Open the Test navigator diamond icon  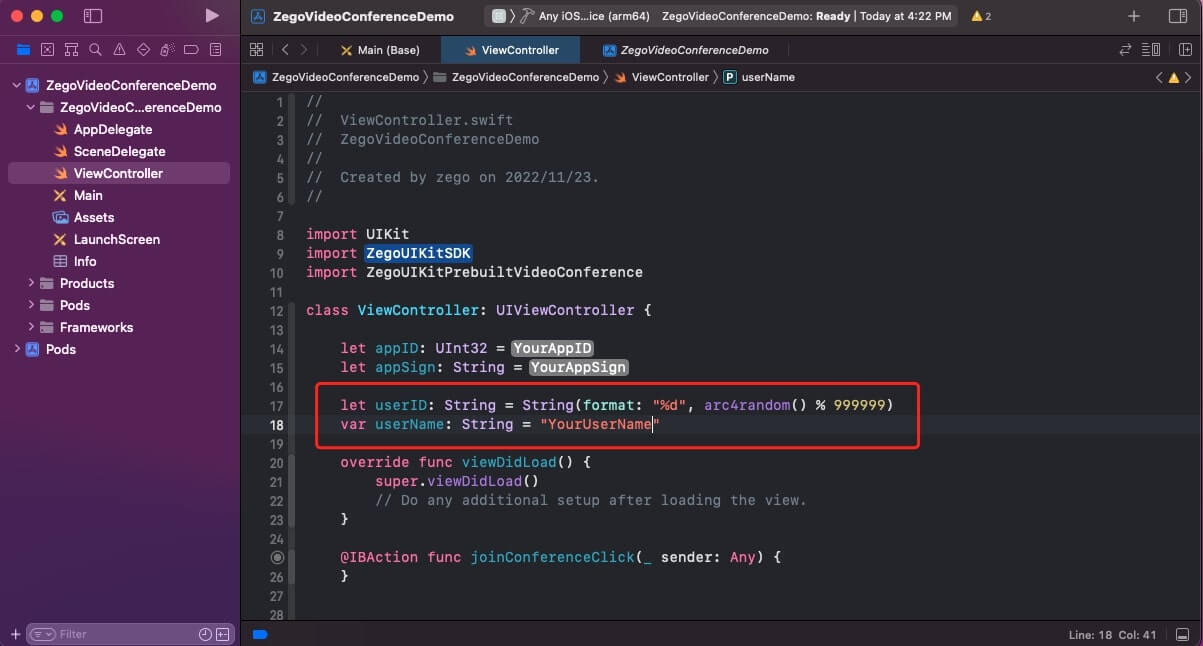pos(143,49)
